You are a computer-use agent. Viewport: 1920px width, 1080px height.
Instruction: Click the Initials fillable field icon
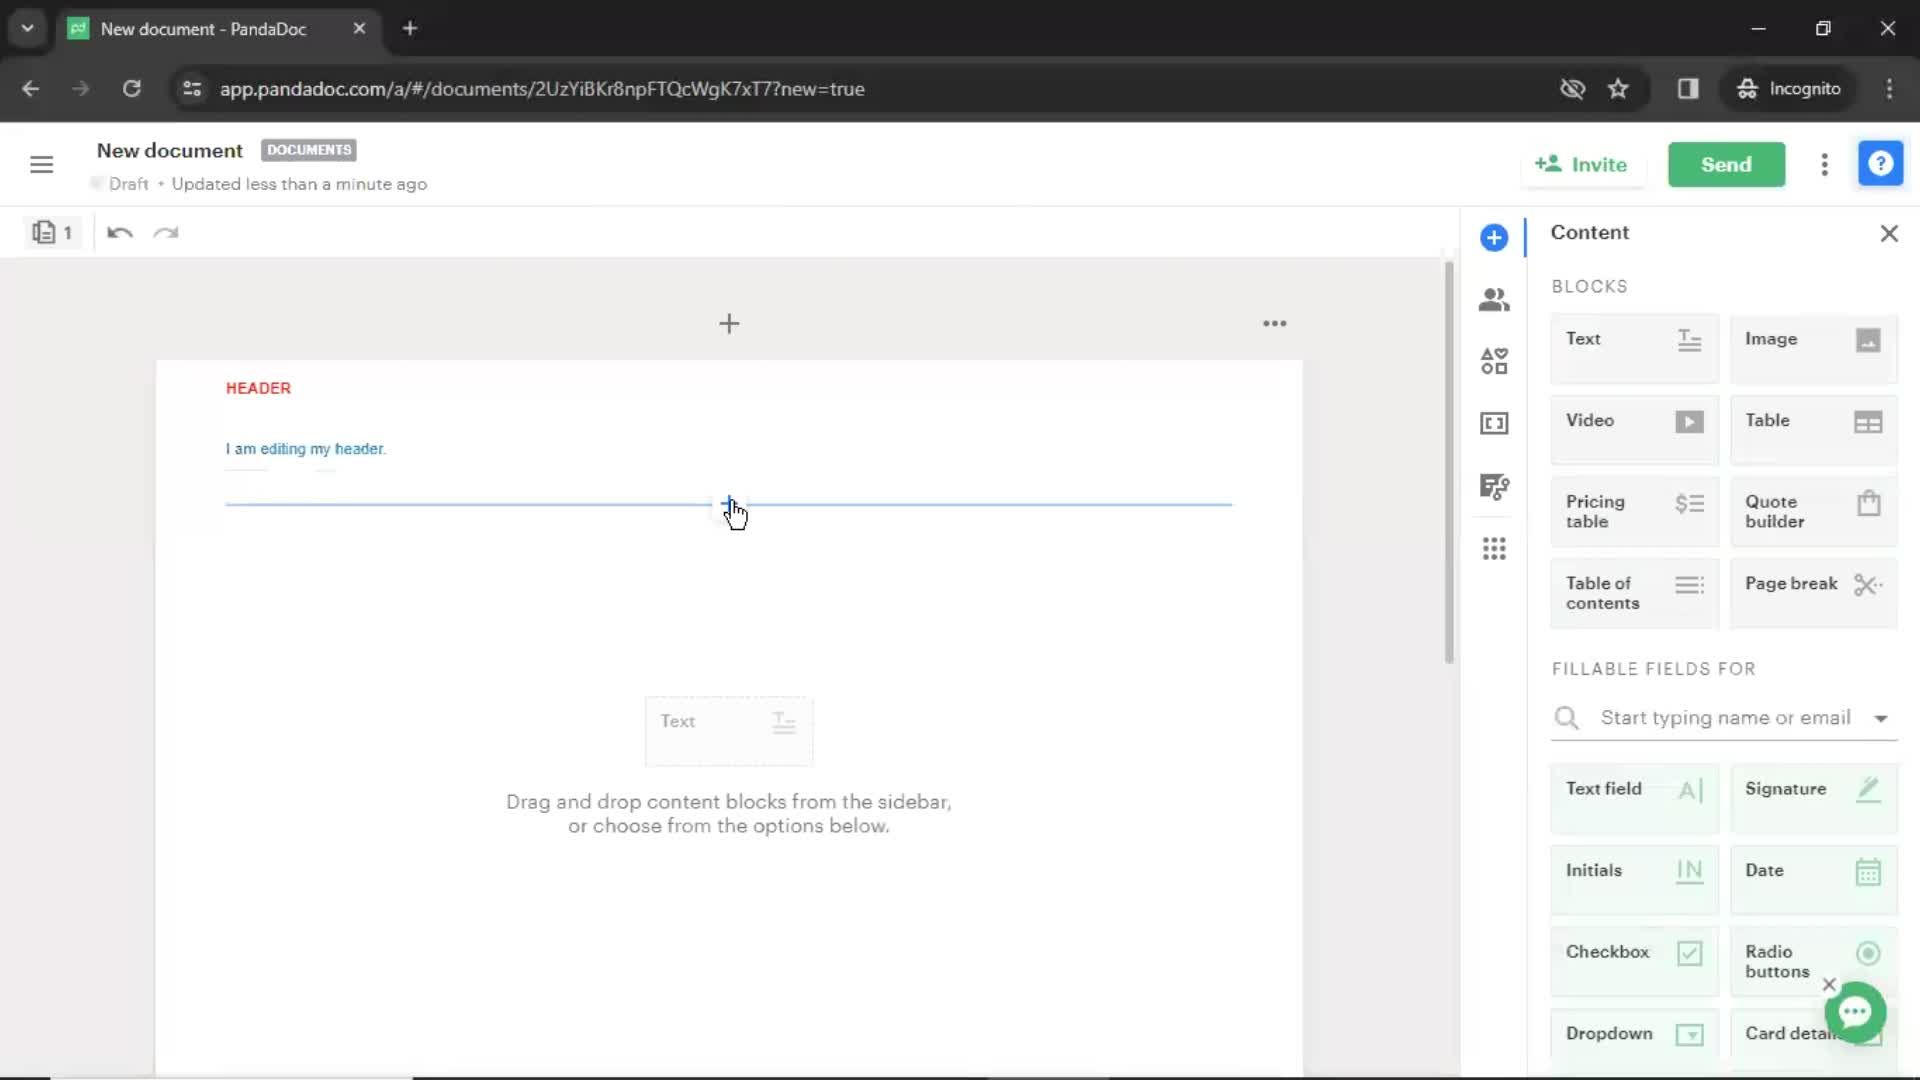pyautogui.click(x=1688, y=870)
